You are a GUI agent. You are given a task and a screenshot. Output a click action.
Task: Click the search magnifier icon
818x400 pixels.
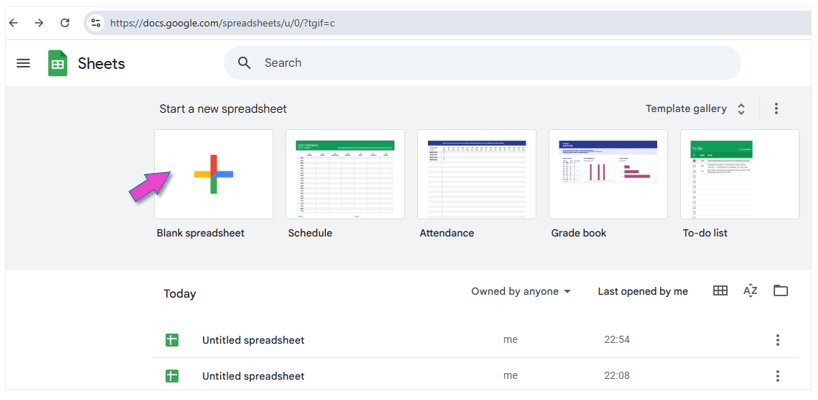click(244, 63)
